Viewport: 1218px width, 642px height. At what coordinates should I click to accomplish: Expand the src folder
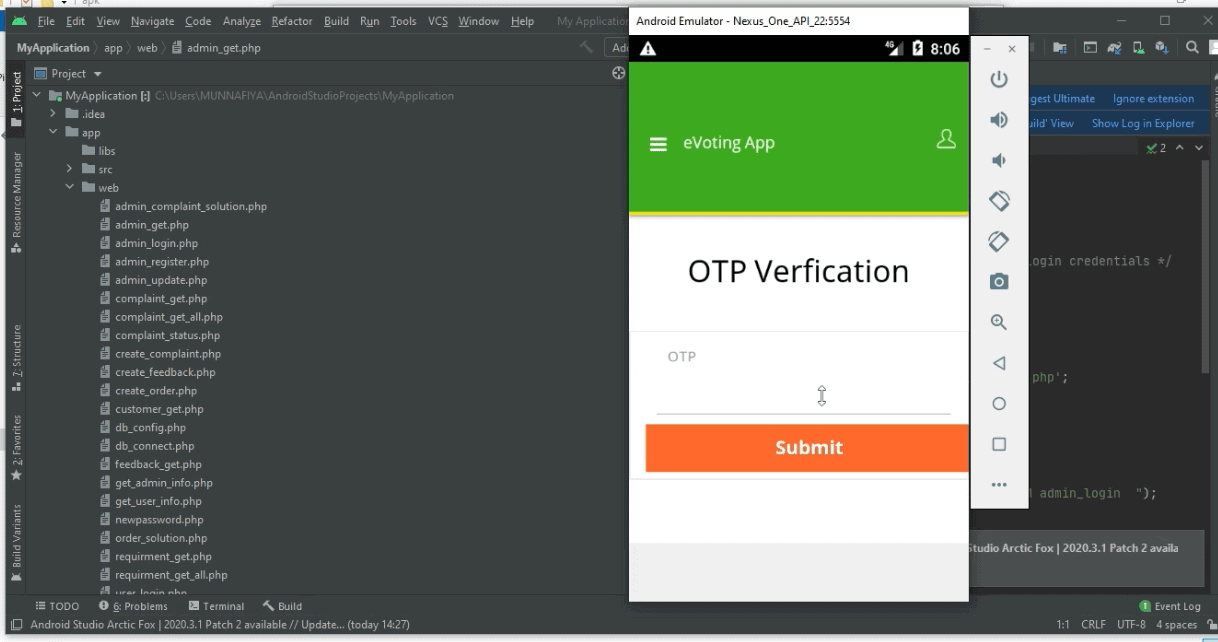click(x=70, y=170)
